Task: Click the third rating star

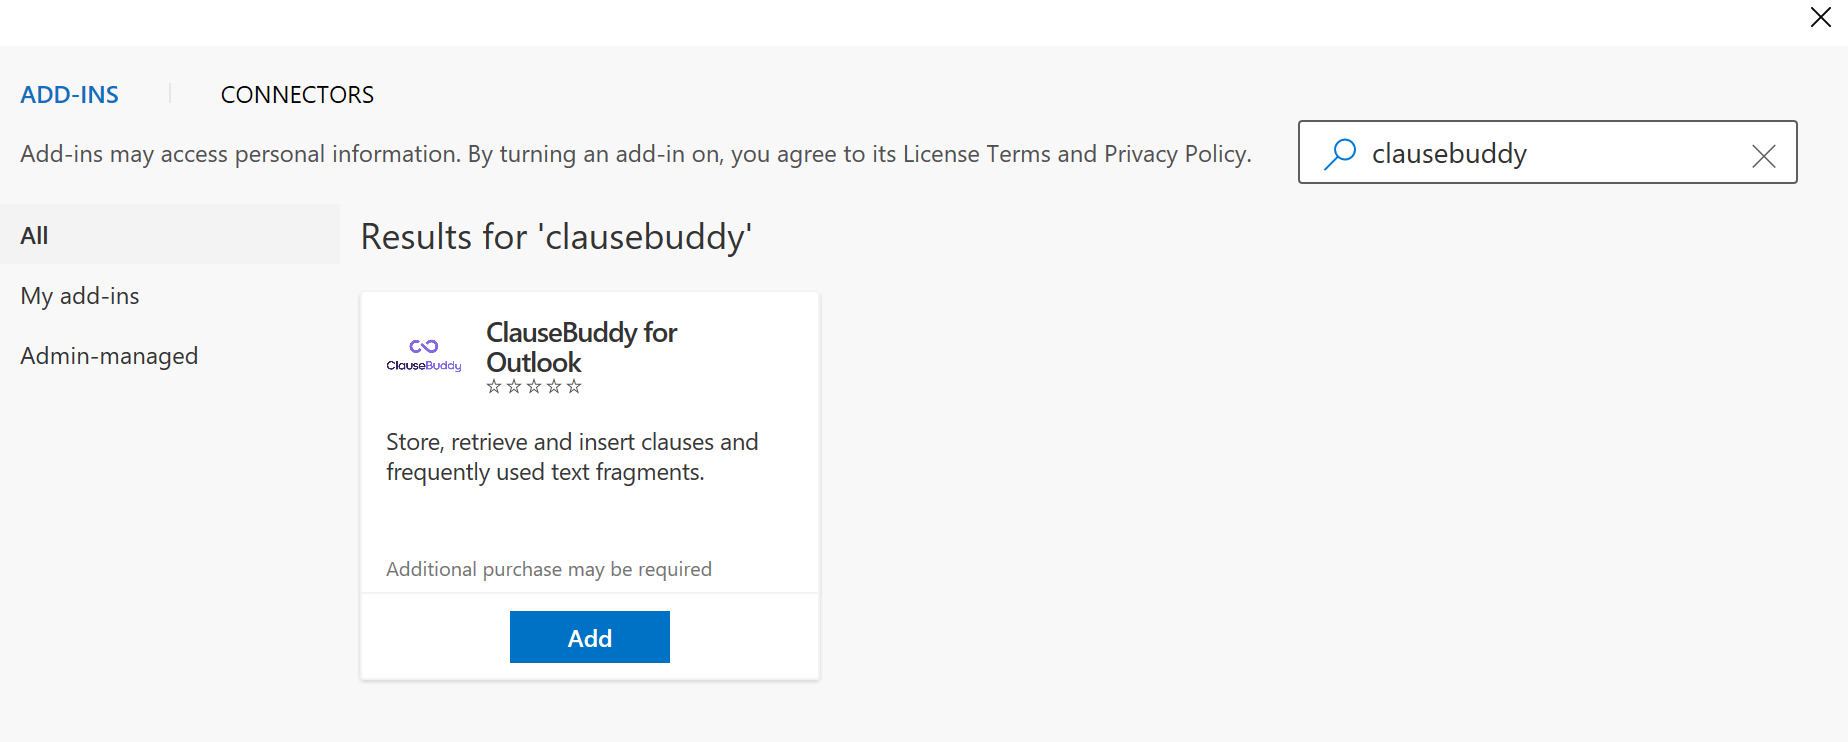Action: (x=534, y=387)
